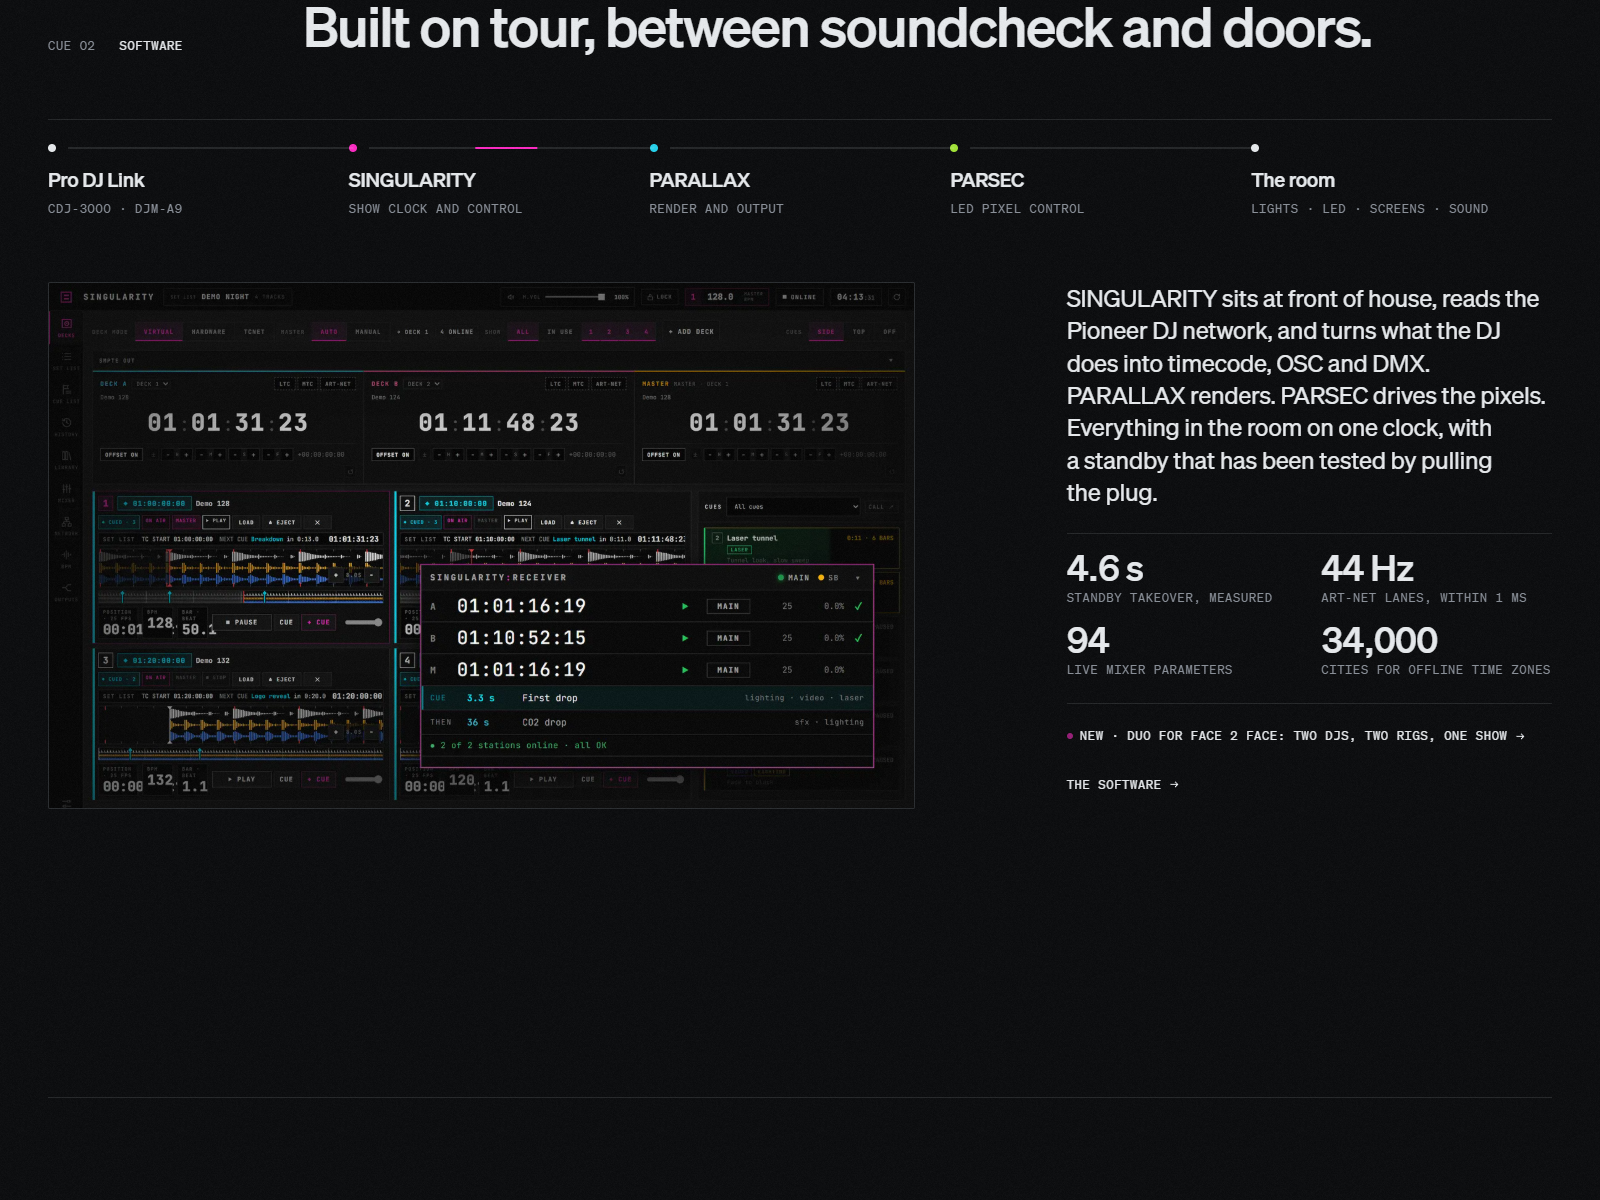Viewport: 1600px width, 1200px height.
Task: Select the VIRTUAL deck mode tab
Action: [158, 332]
